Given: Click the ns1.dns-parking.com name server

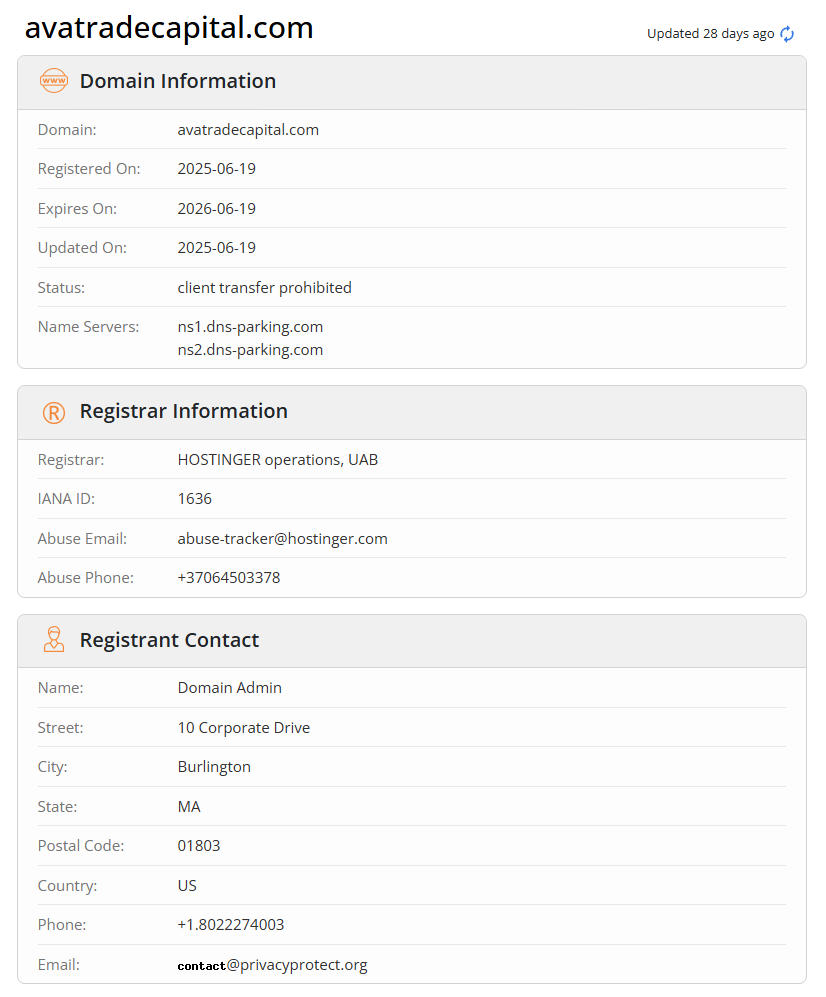Looking at the screenshot, I should (250, 327).
